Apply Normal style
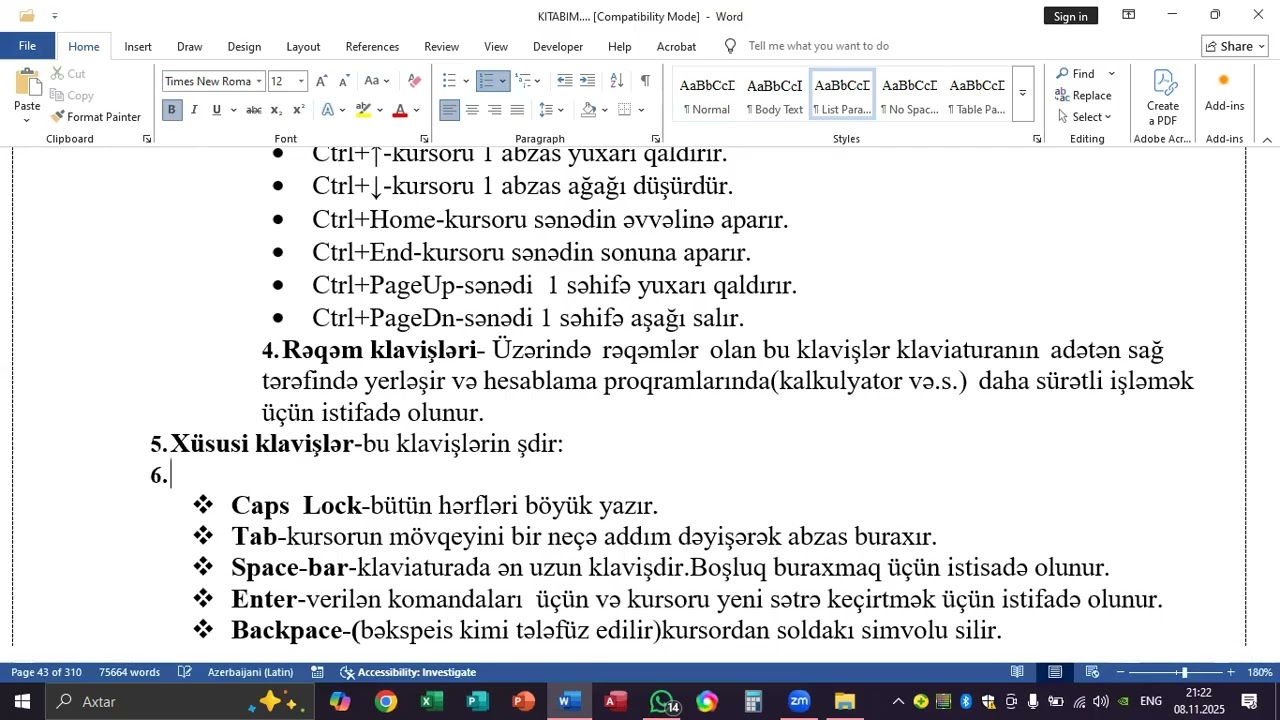Image resolution: width=1280 pixels, height=720 pixels. pos(707,95)
